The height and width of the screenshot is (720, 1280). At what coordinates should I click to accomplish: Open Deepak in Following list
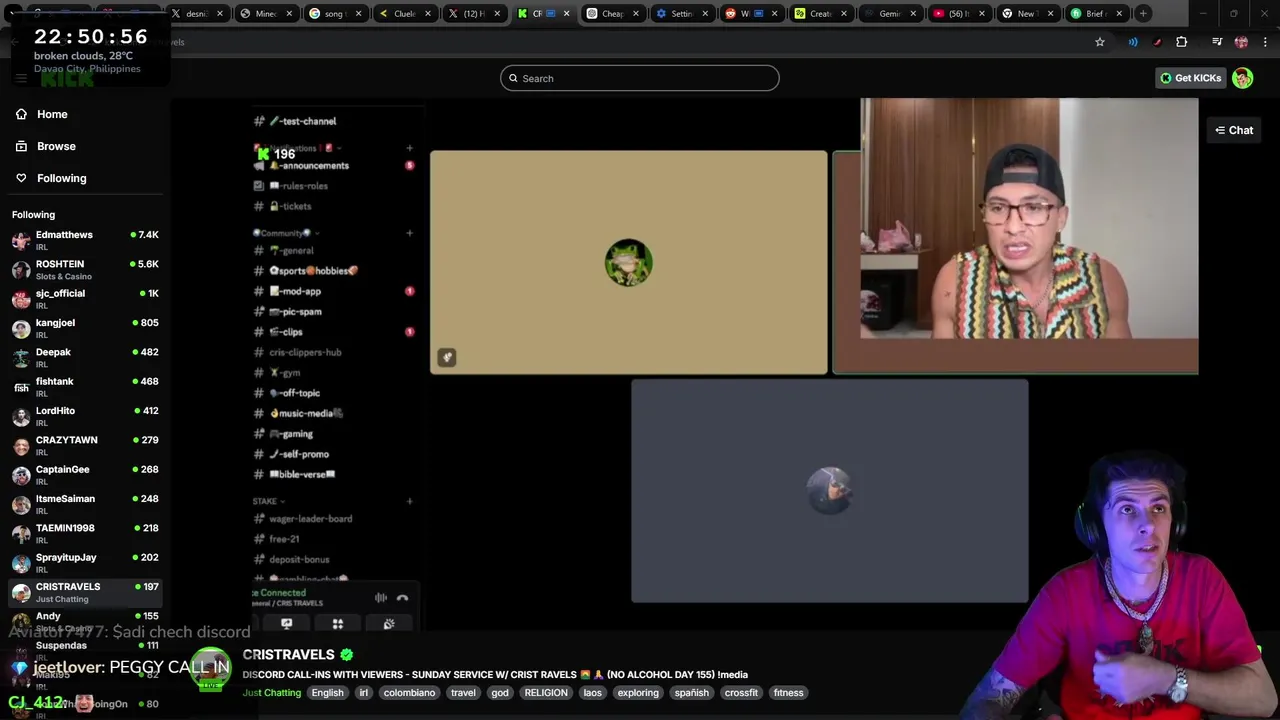(84, 357)
